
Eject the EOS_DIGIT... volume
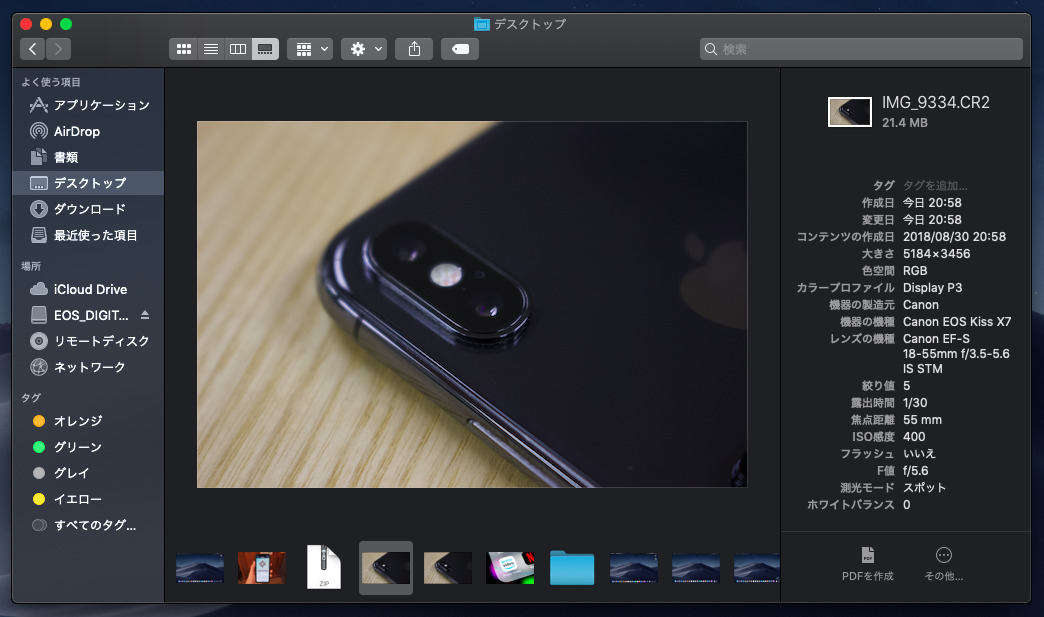tap(144, 315)
